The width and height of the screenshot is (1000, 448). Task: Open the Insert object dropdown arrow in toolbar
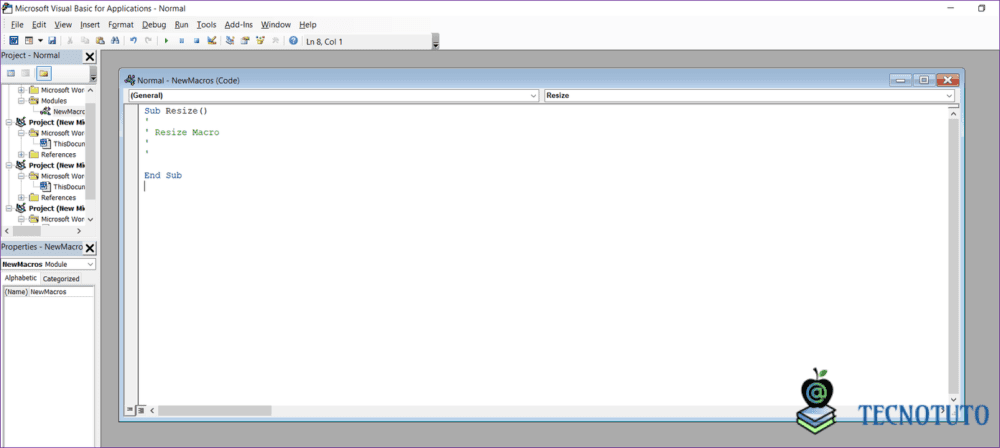40,40
